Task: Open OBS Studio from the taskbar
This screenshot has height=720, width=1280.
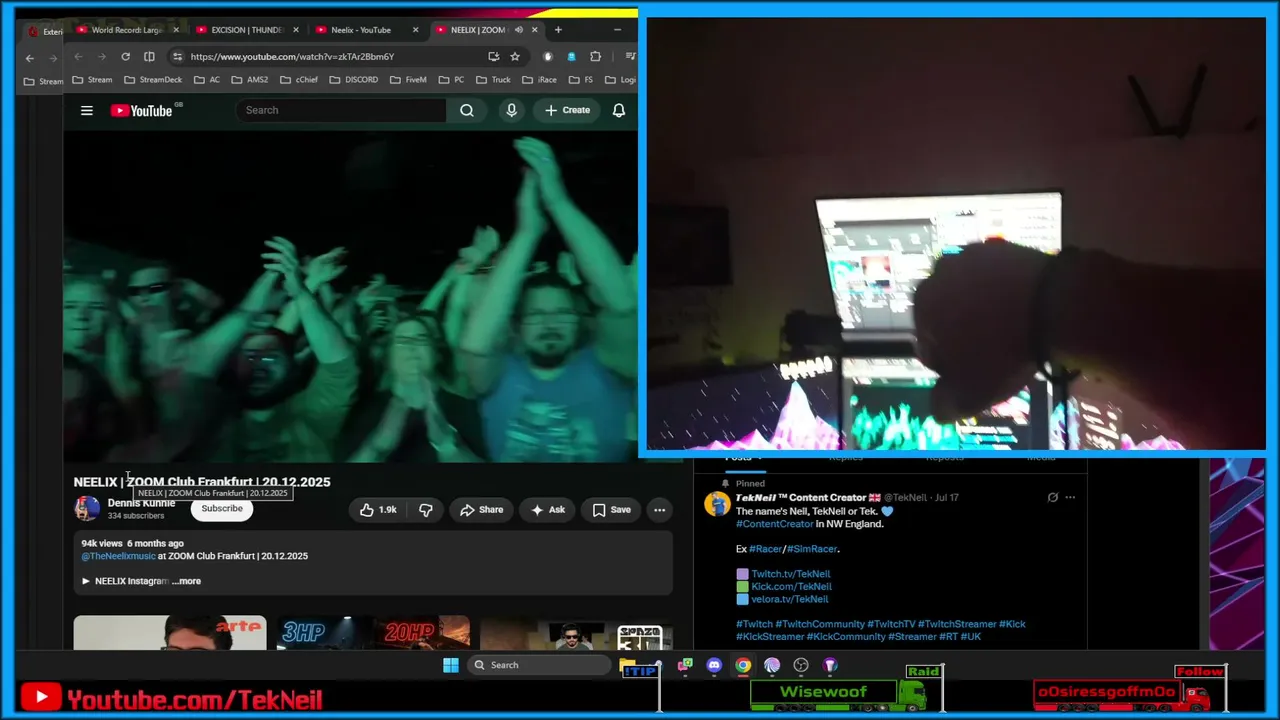Action: click(x=801, y=665)
